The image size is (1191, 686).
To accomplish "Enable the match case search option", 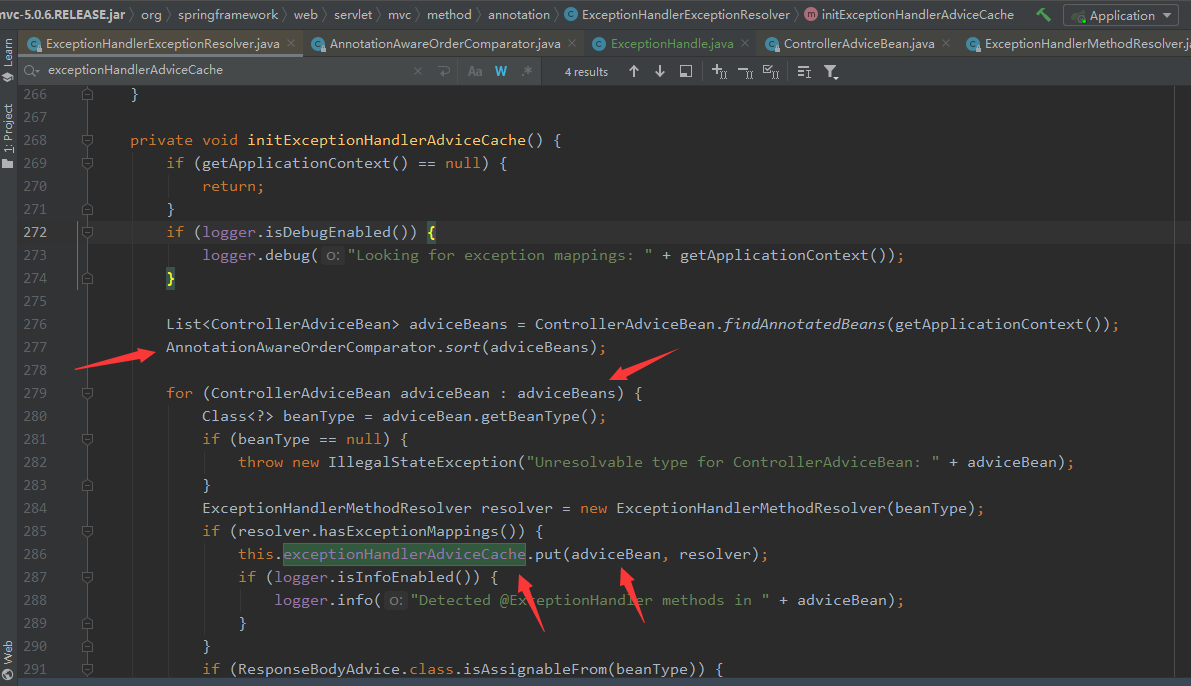I will point(475,70).
